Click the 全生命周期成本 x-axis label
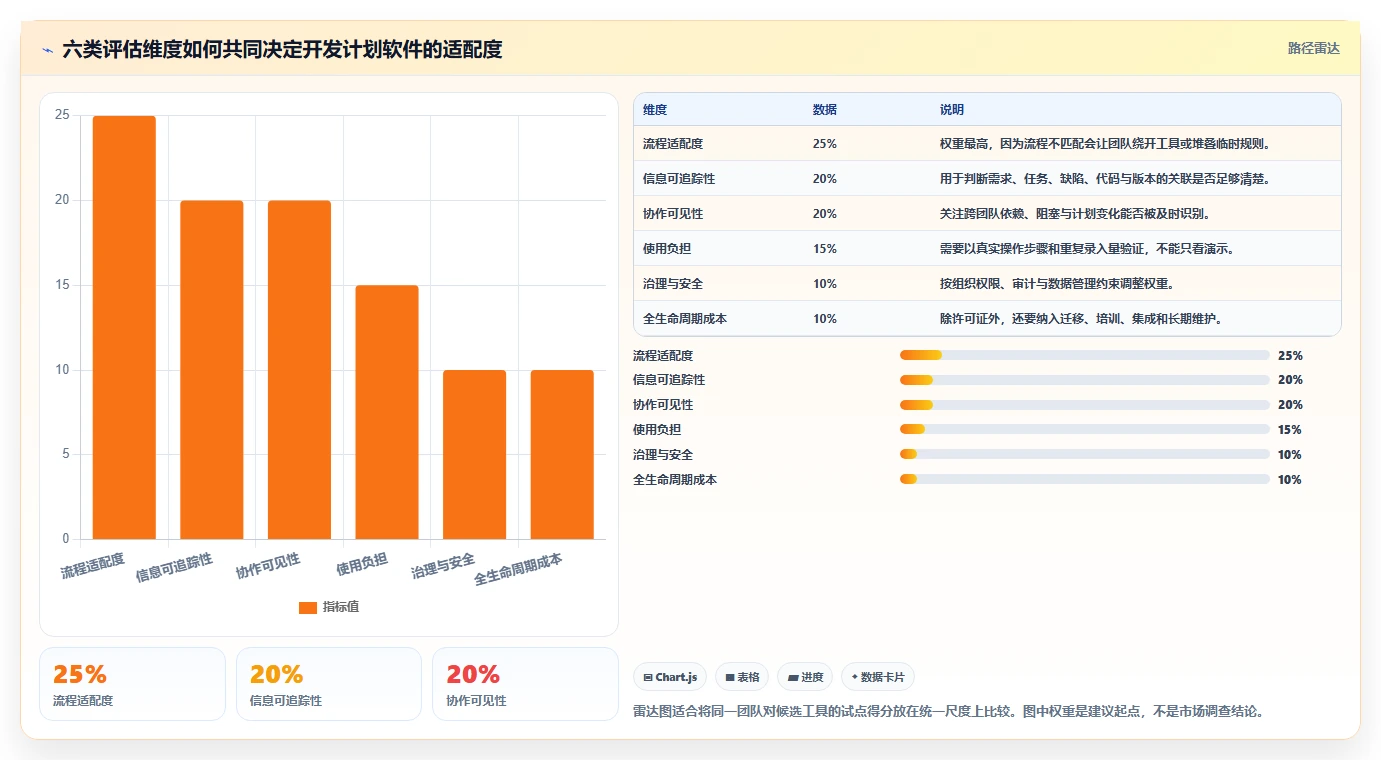 [518, 570]
